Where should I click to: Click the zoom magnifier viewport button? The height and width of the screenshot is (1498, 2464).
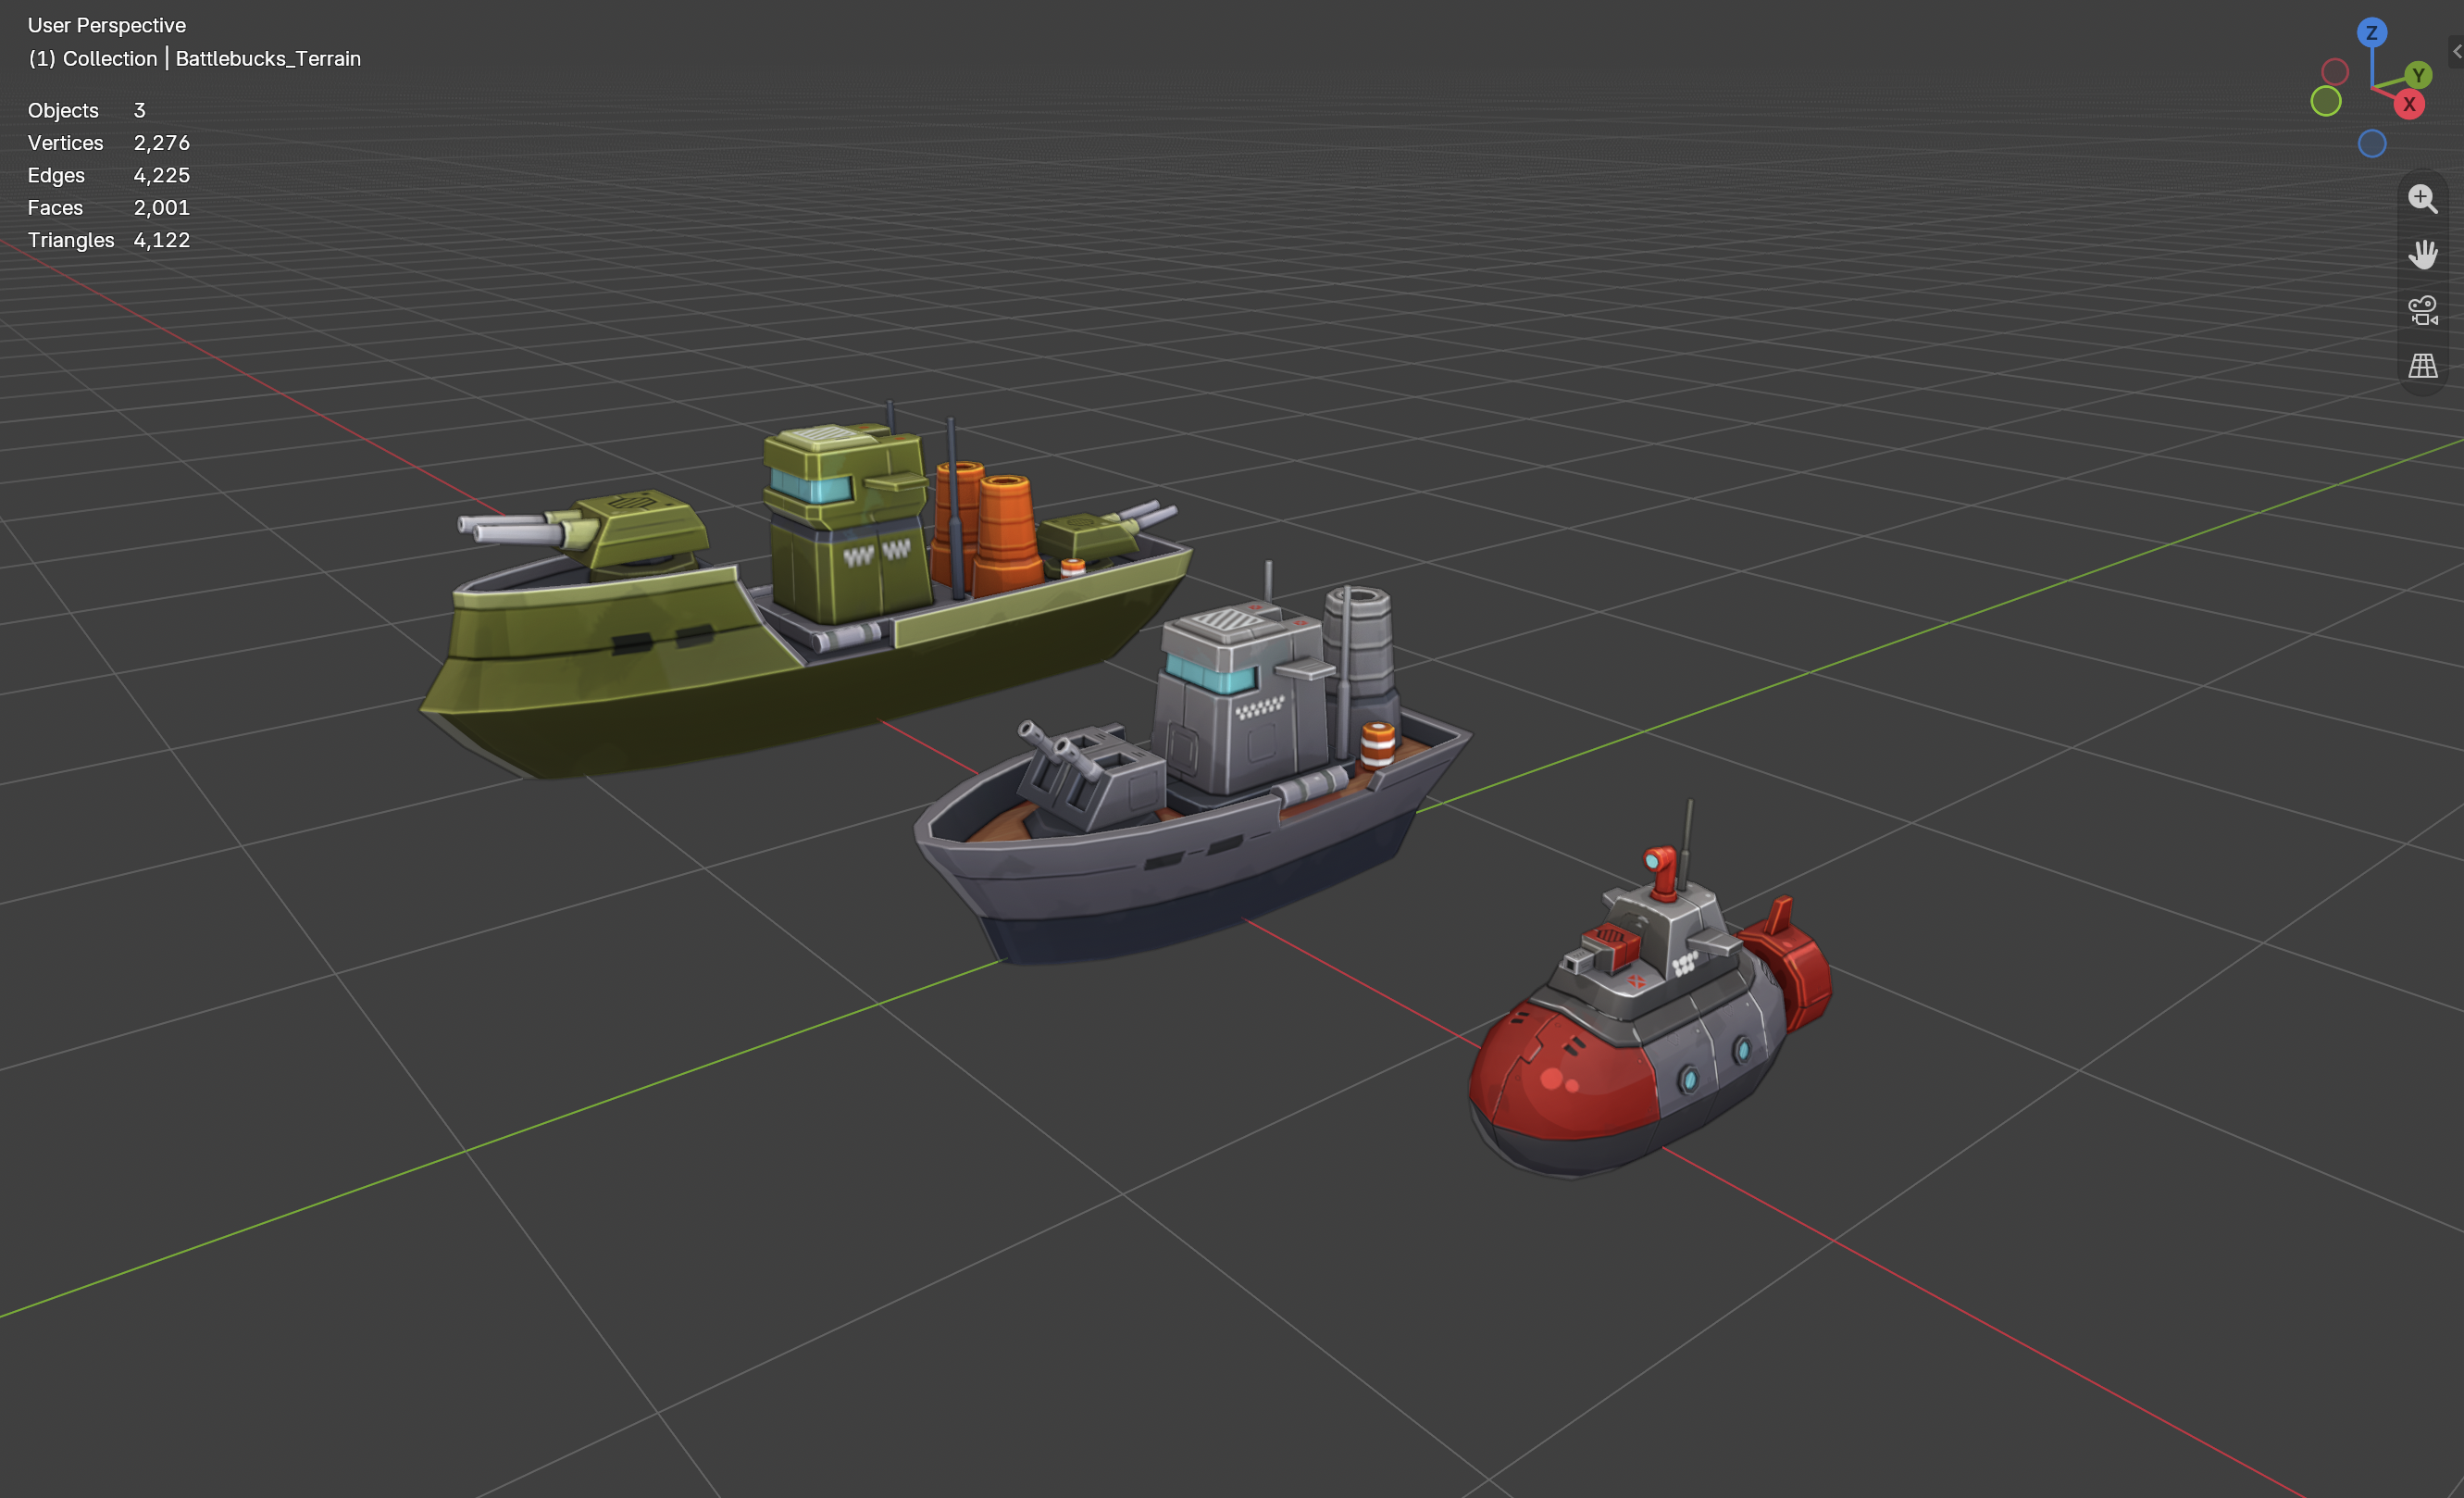(x=2421, y=198)
